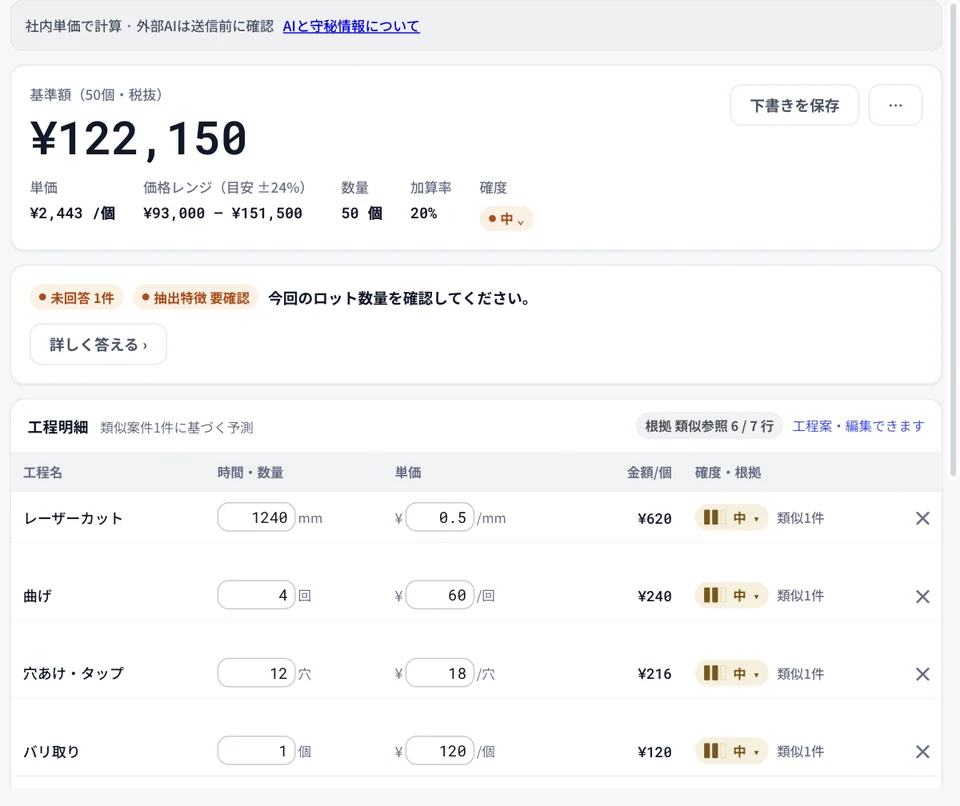This screenshot has height=806, width=960.
Task: Open confidence dropdown 中 for 穴あけ・タップ
Action: [x=731, y=673]
